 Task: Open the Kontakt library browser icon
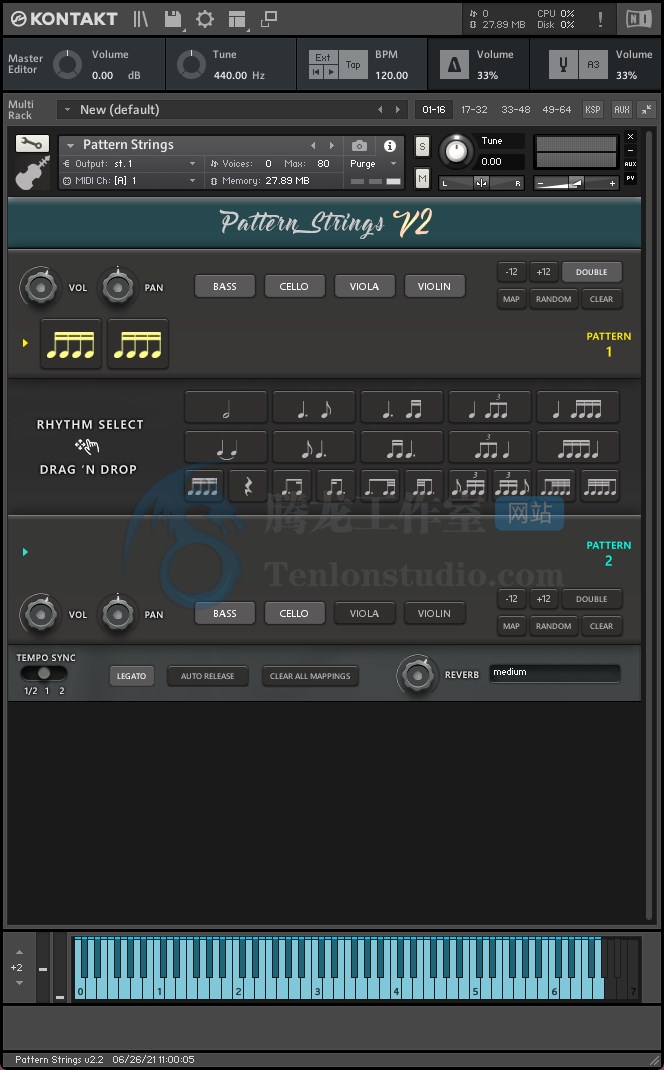click(141, 19)
